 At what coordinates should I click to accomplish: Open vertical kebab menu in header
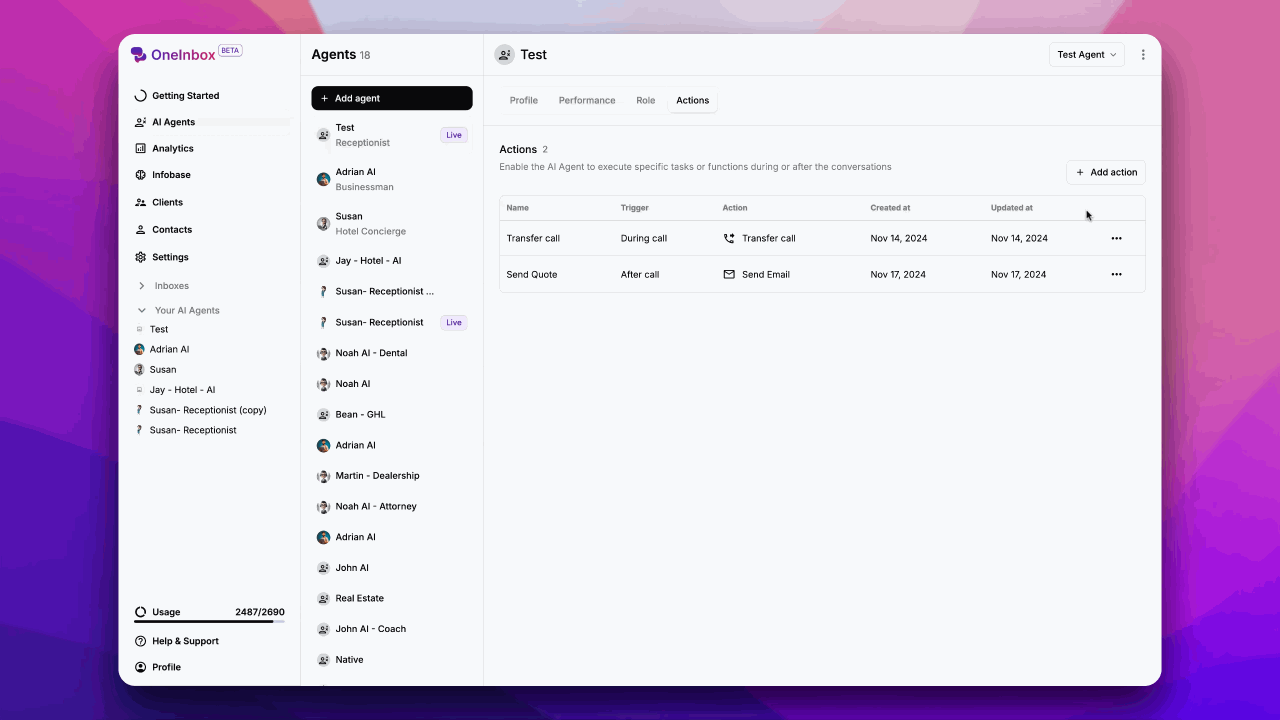[x=1143, y=55]
